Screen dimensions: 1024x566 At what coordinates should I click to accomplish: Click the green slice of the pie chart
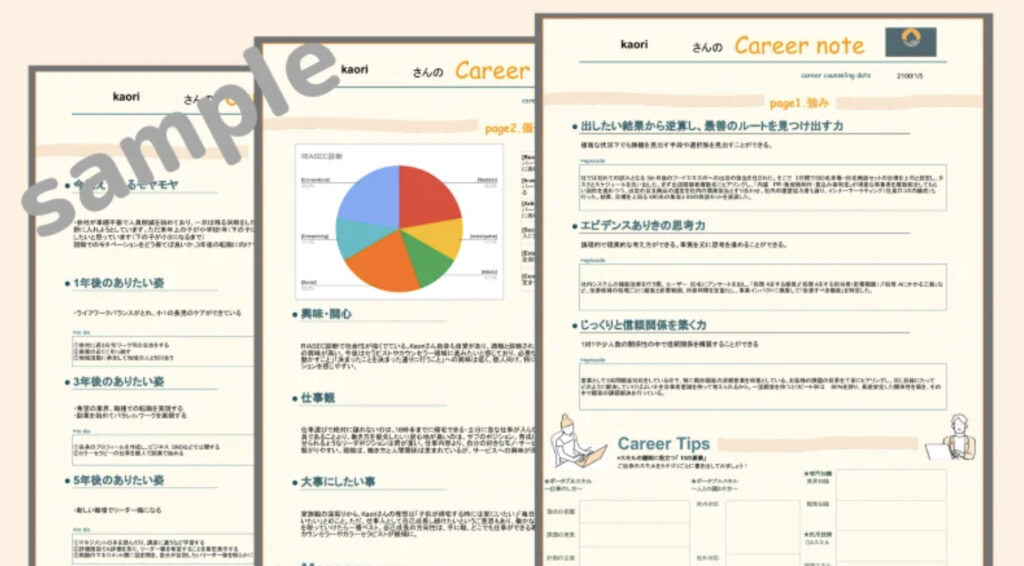429,263
